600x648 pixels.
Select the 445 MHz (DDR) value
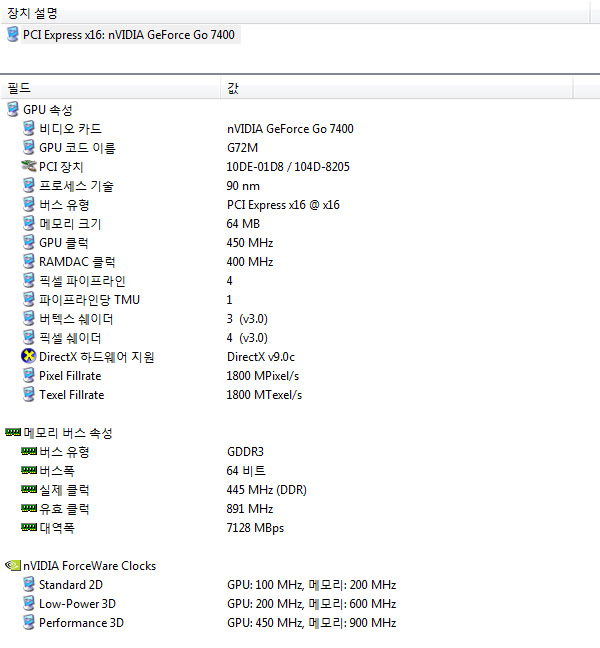(x=267, y=490)
